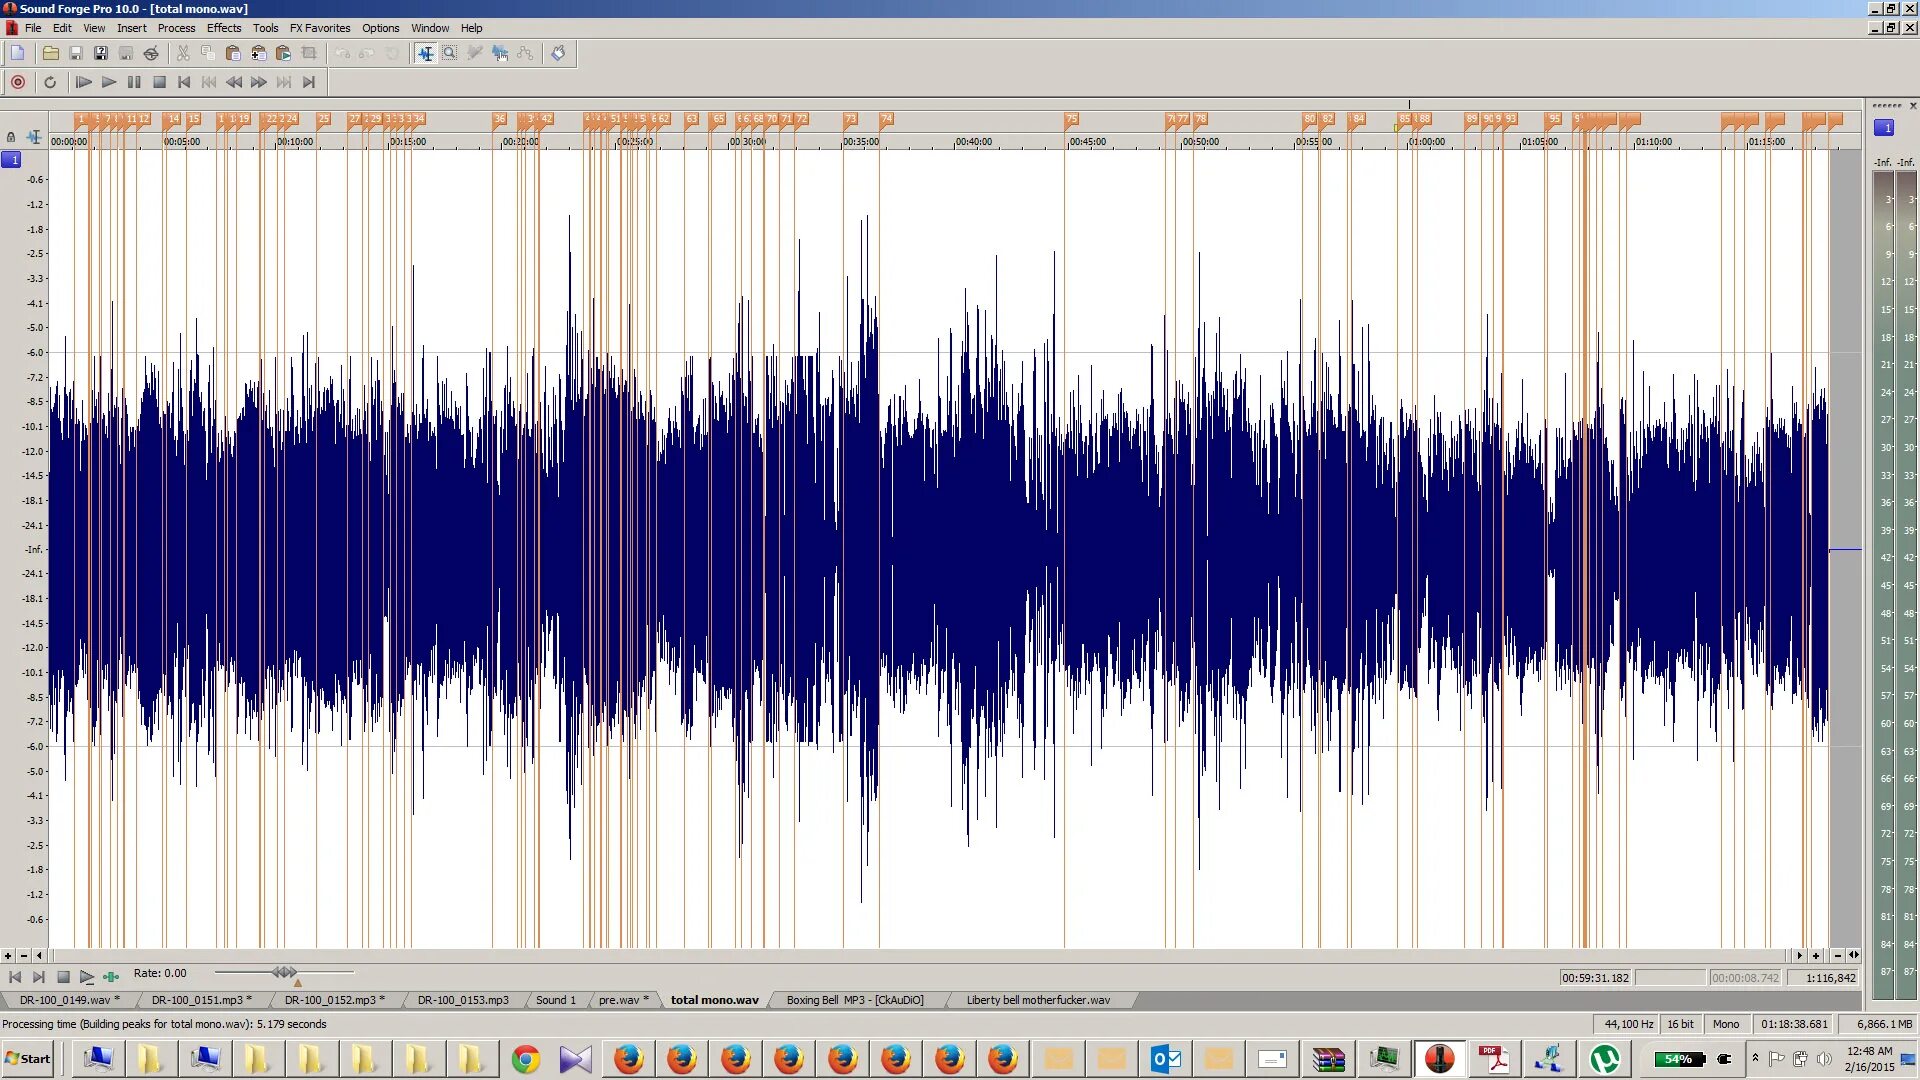Viewport: 1920px width, 1080px height.
Task: Click the Paste clipboard icon
Action: 233,53
